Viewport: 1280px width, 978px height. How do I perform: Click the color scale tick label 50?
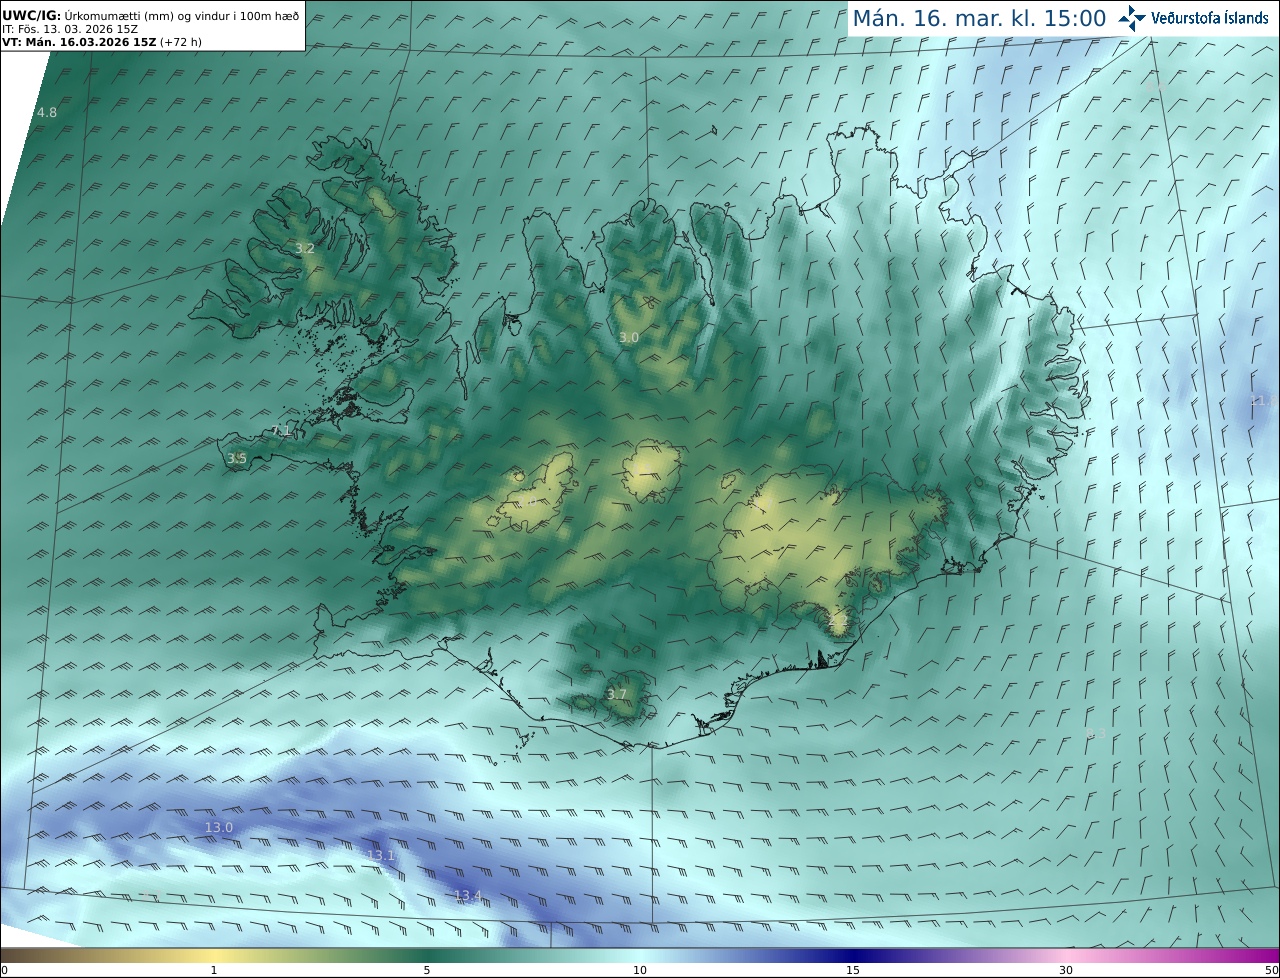click(1271, 970)
